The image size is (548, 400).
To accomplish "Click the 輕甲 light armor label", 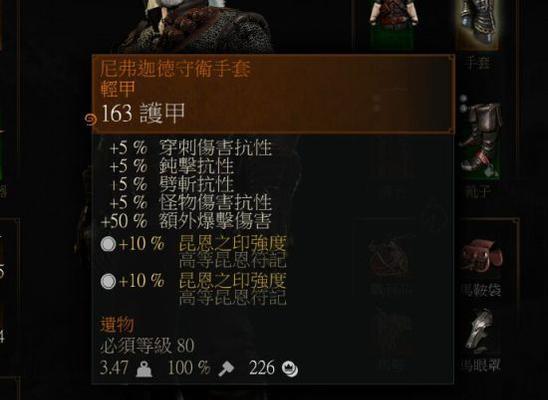I will (118, 88).
